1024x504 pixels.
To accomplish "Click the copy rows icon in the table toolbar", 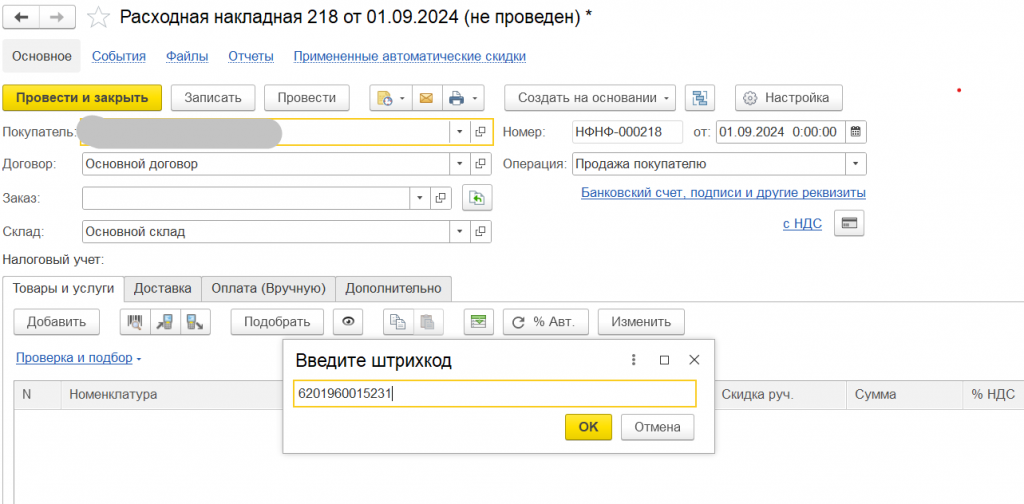I will click(x=398, y=322).
